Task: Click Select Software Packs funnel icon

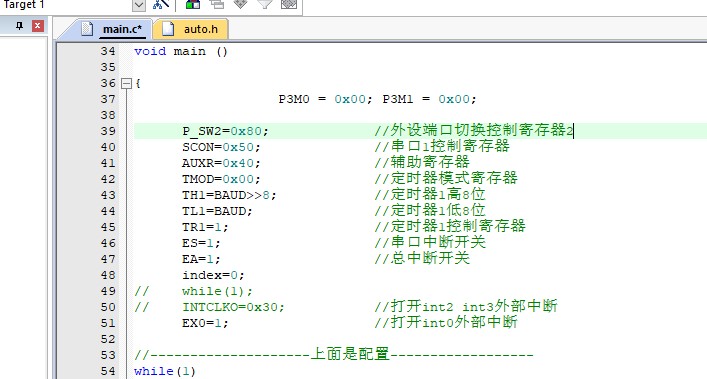Action: (265, 4)
